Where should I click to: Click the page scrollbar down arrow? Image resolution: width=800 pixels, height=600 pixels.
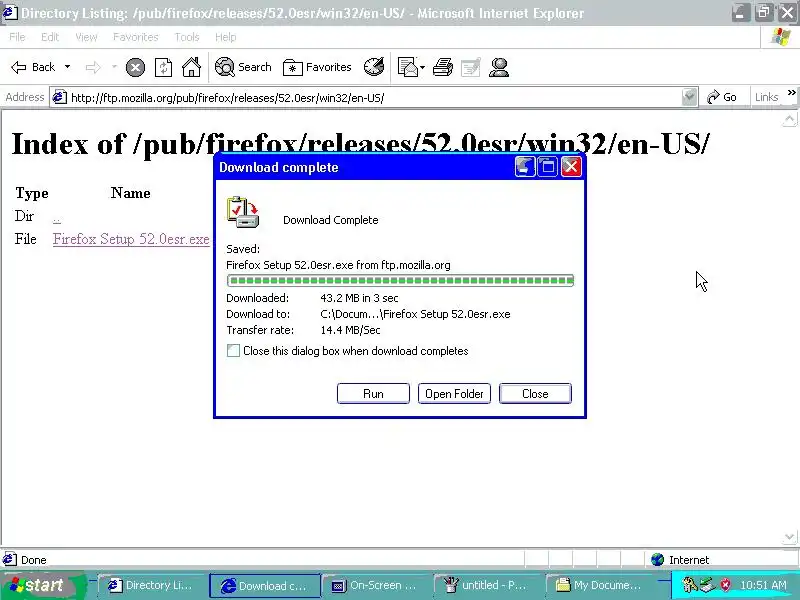click(789, 537)
